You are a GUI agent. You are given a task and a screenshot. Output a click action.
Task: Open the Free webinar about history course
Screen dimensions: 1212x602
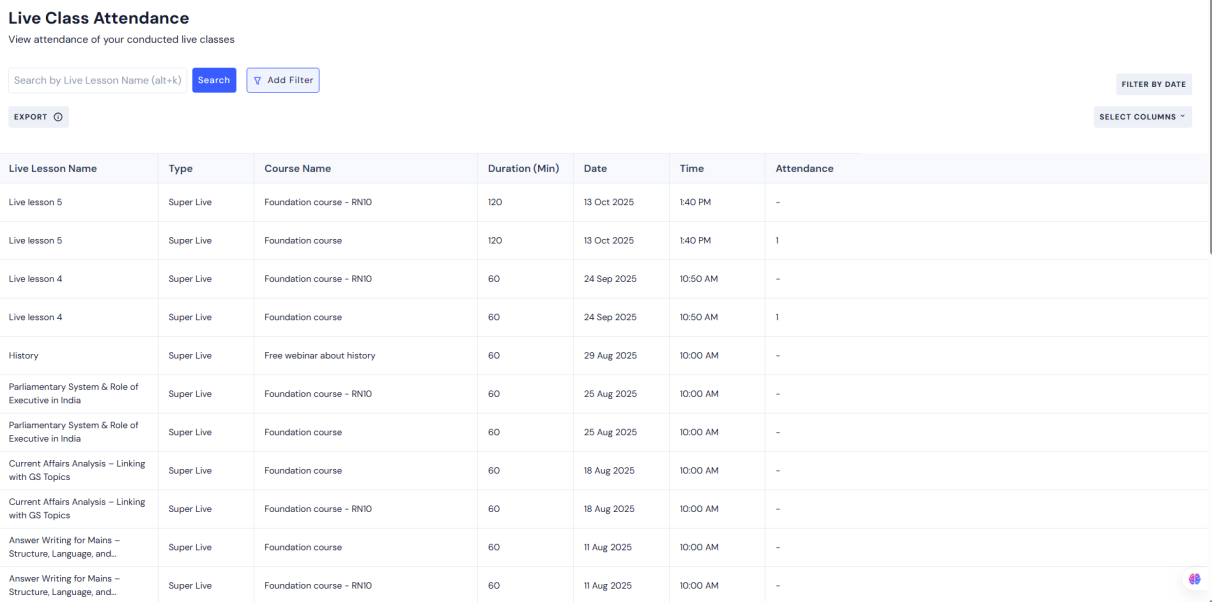click(x=319, y=356)
